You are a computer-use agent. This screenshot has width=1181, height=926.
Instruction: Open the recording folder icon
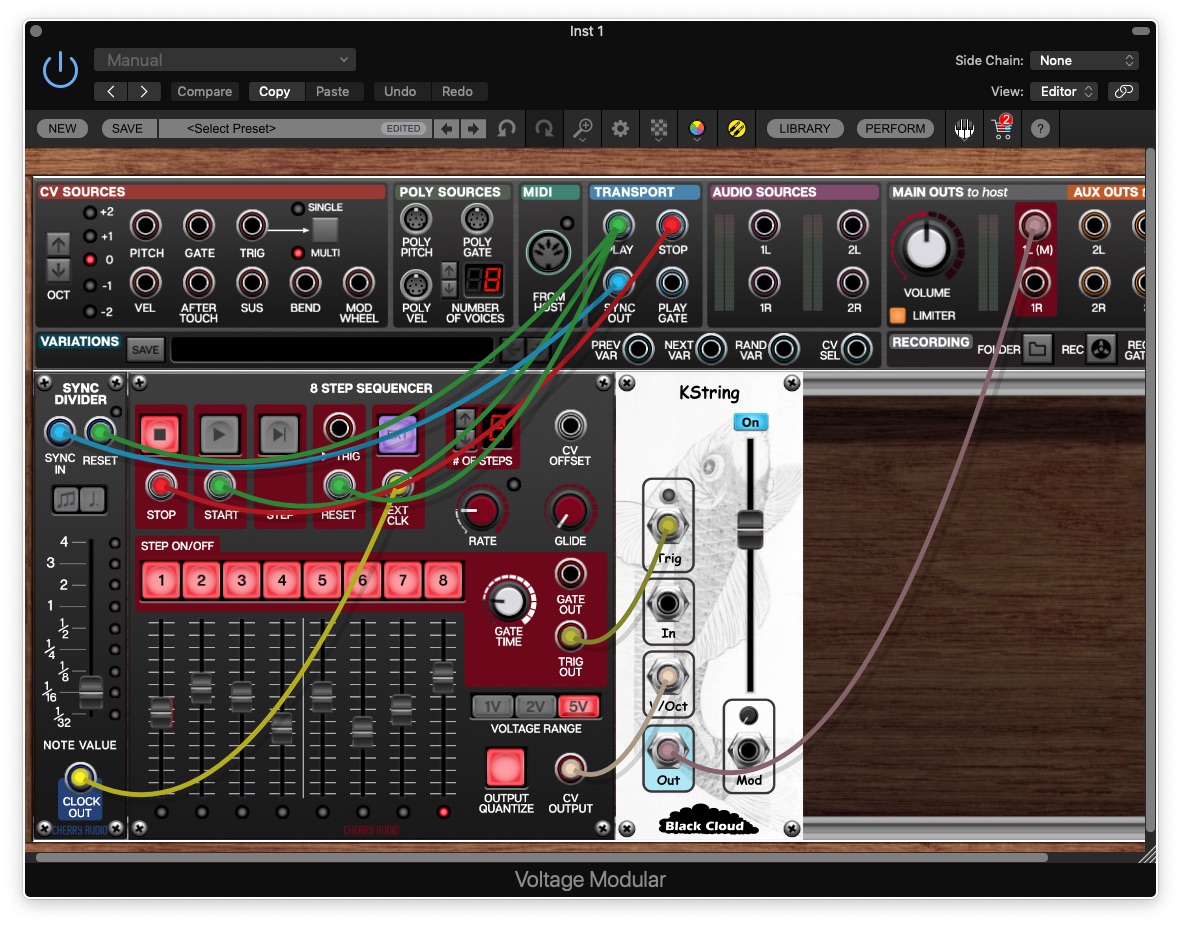[1037, 349]
